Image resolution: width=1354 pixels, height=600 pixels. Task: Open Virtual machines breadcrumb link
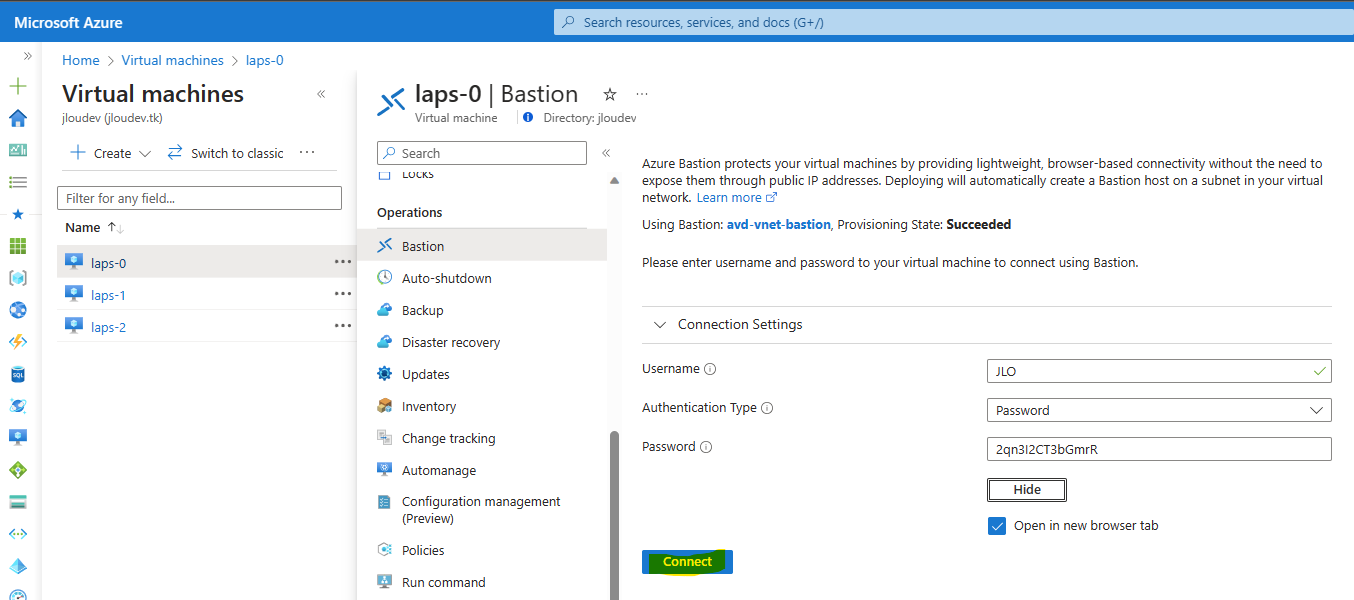[x=173, y=60]
